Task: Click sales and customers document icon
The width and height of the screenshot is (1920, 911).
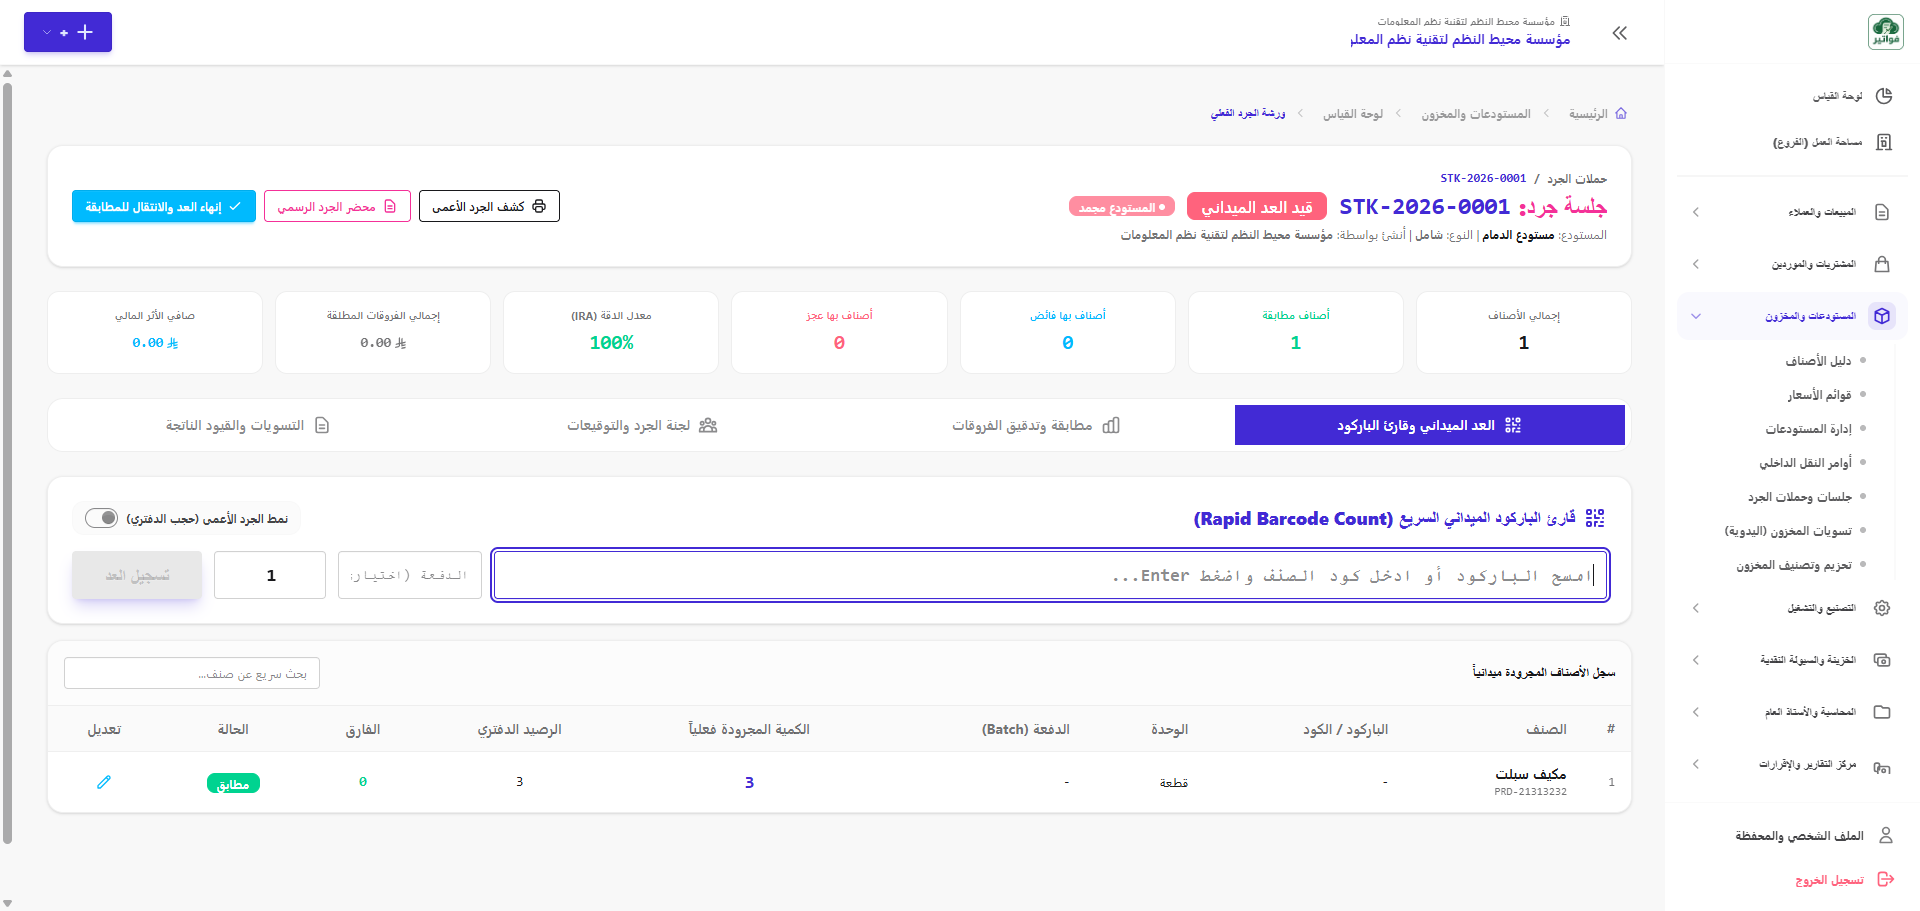Action: click(1882, 212)
